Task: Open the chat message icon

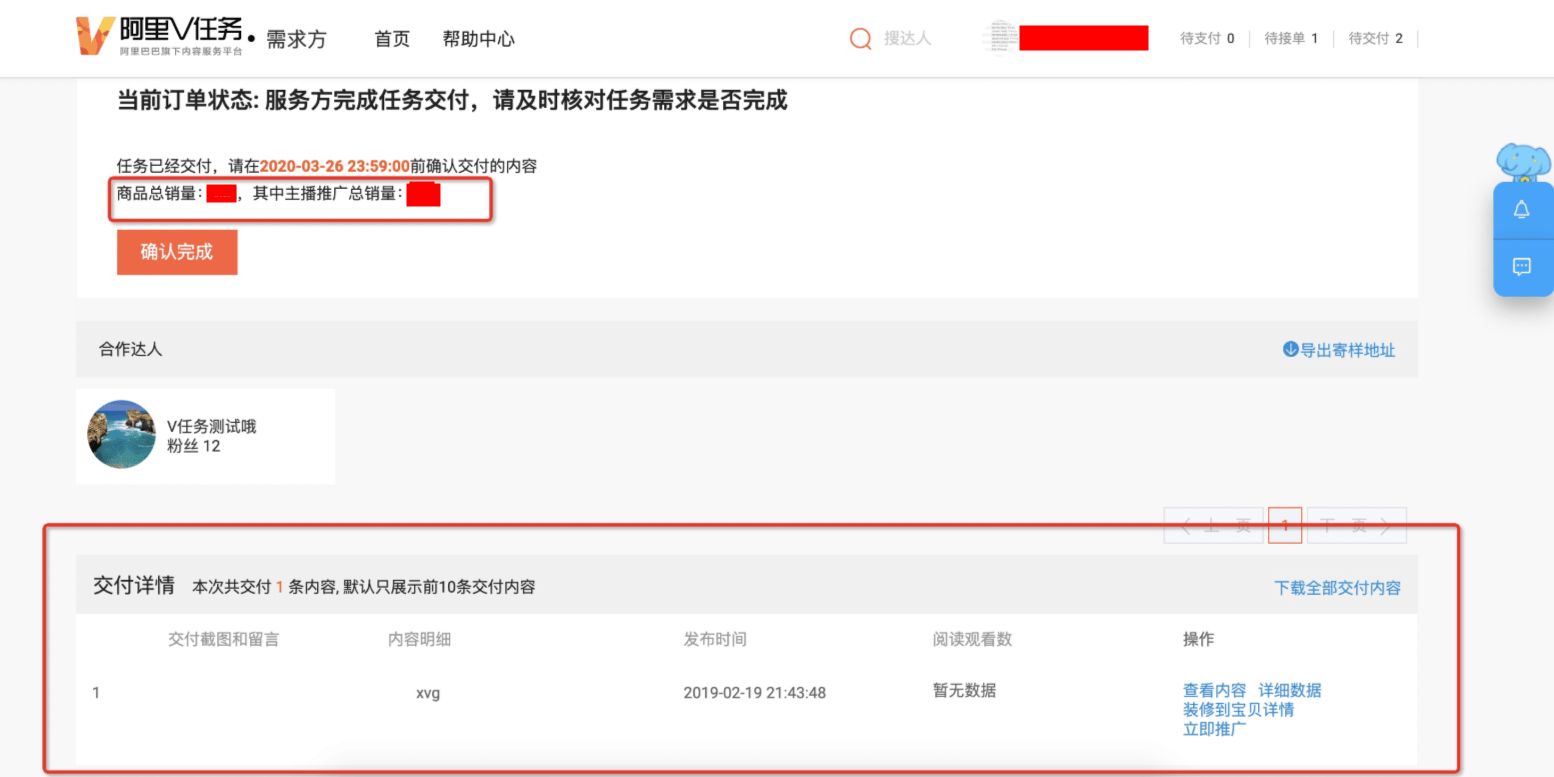Action: (x=1522, y=267)
